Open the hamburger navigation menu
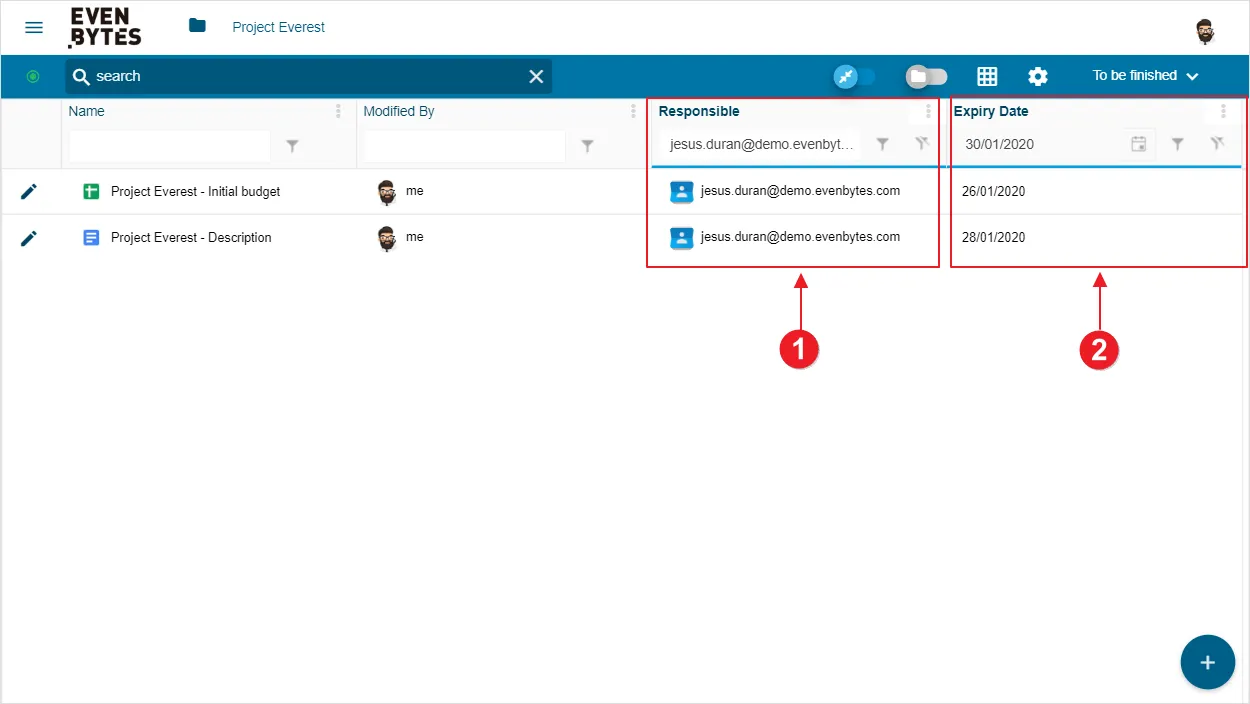The height and width of the screenshot is (704, 1250). 34,27
